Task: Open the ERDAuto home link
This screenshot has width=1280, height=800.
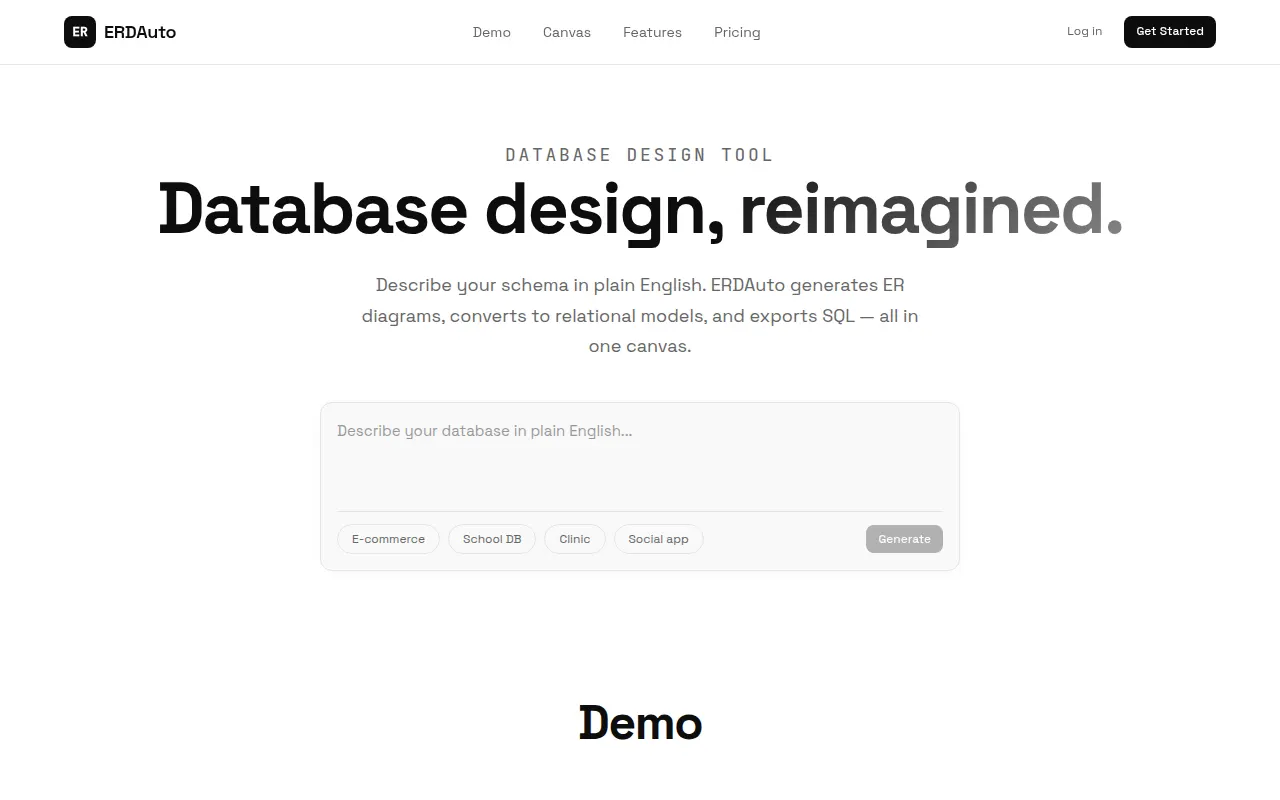Action: pyautogui.click(x=120, y=32)
